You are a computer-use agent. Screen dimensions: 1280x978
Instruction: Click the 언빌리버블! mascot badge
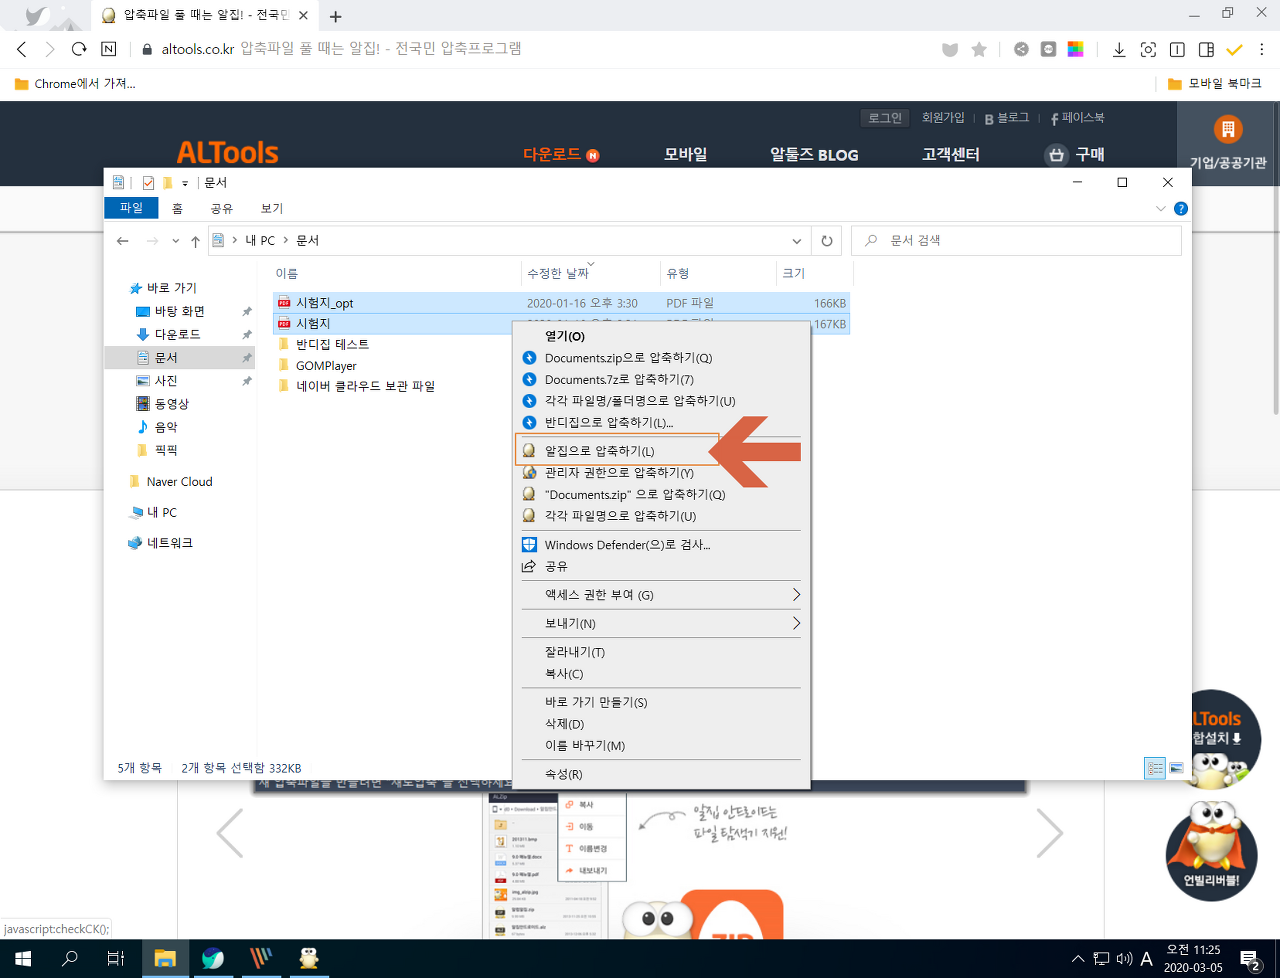coord(1211,851)
